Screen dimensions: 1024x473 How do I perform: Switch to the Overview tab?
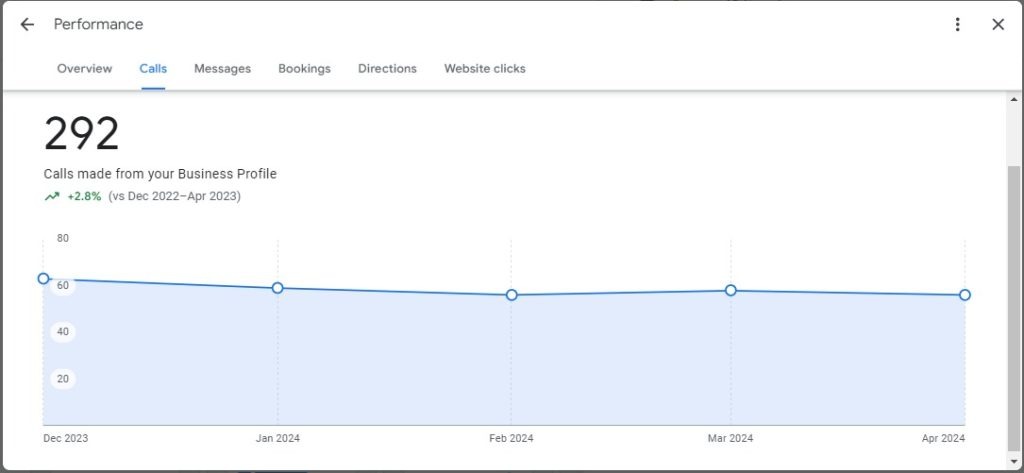pos(84,69)
